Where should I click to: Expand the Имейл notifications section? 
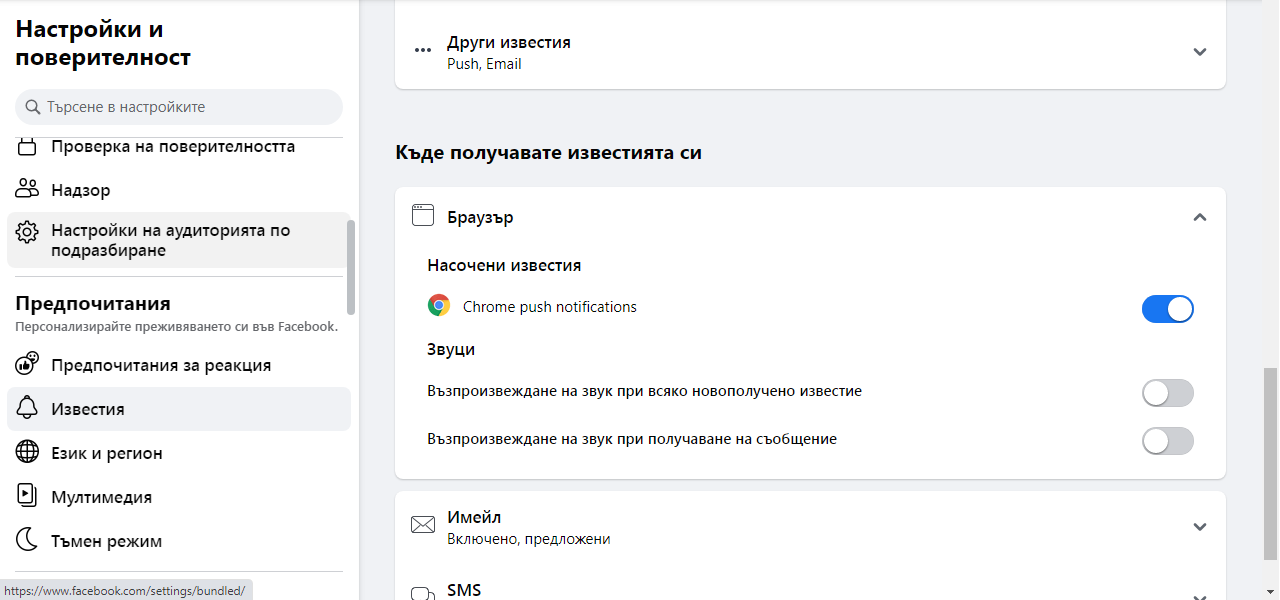click(x=1200, y=527)
